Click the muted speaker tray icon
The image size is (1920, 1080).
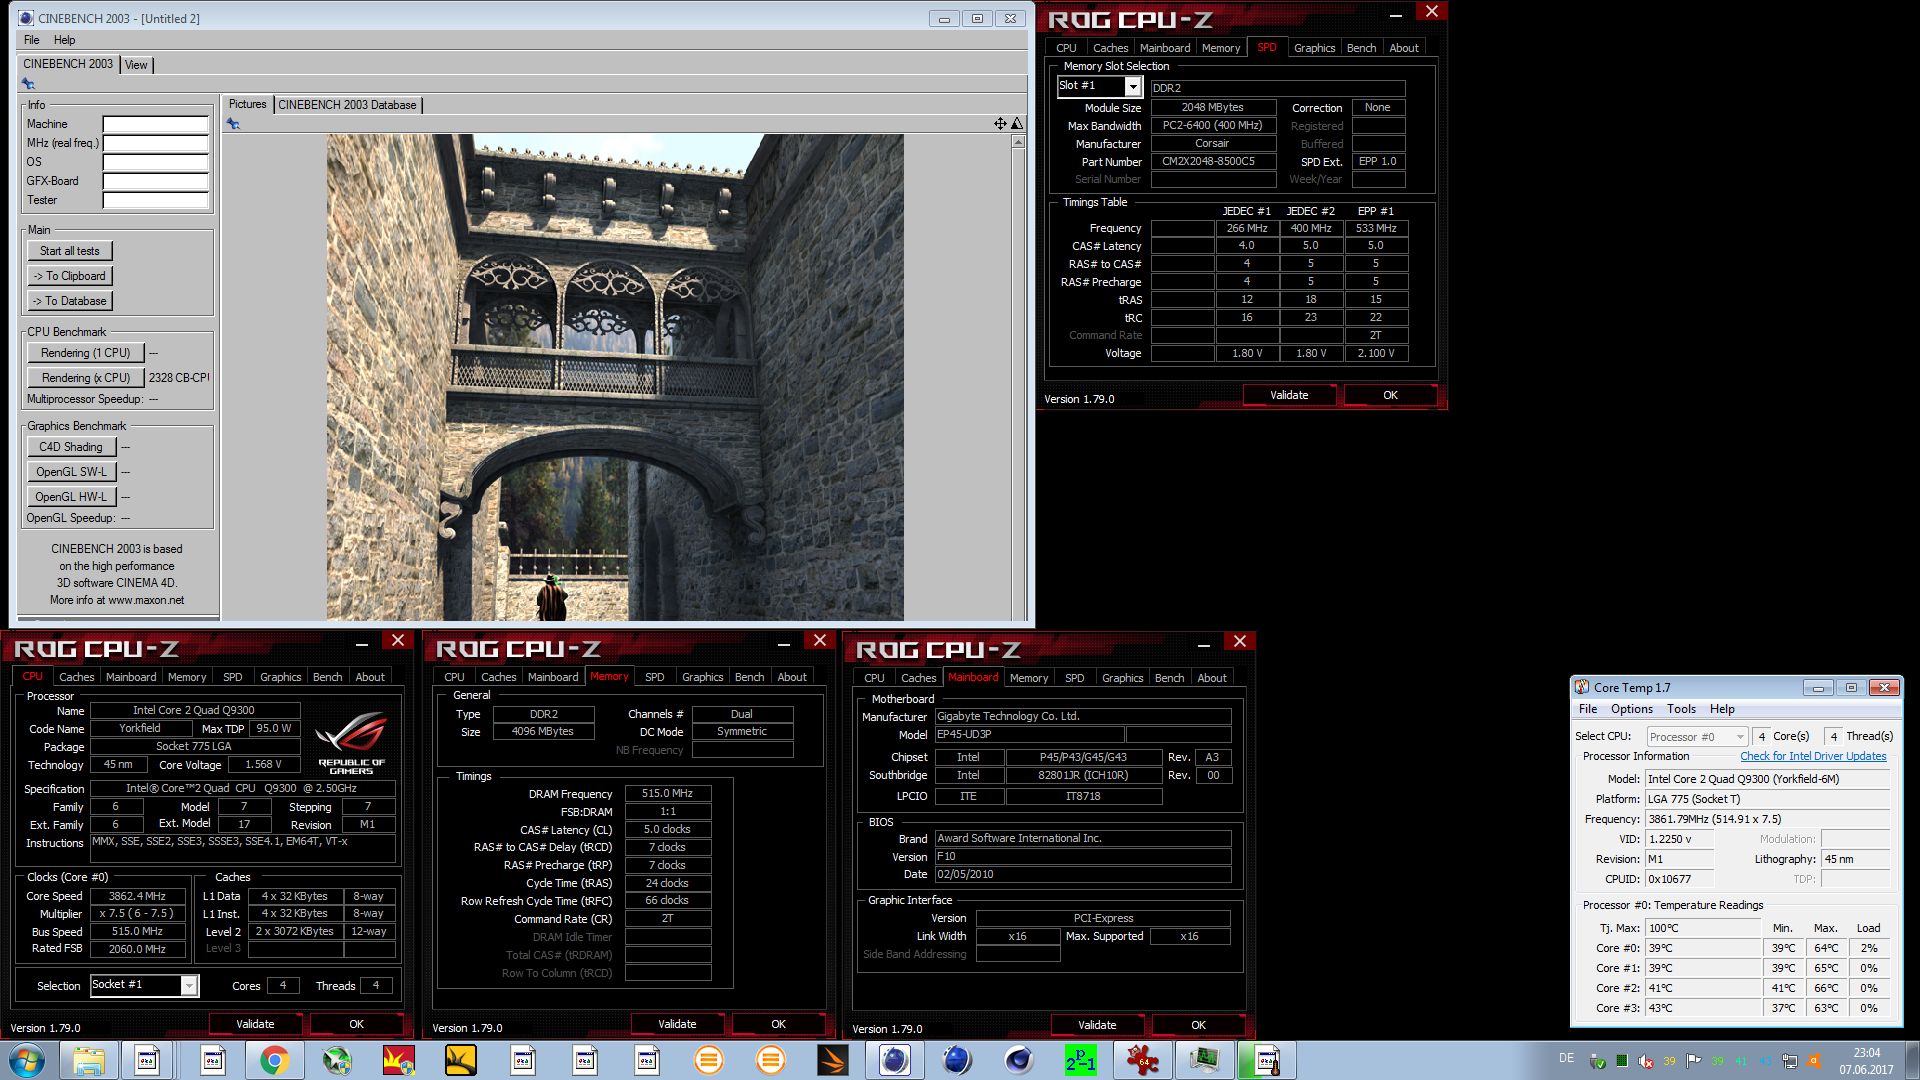1645,1061
